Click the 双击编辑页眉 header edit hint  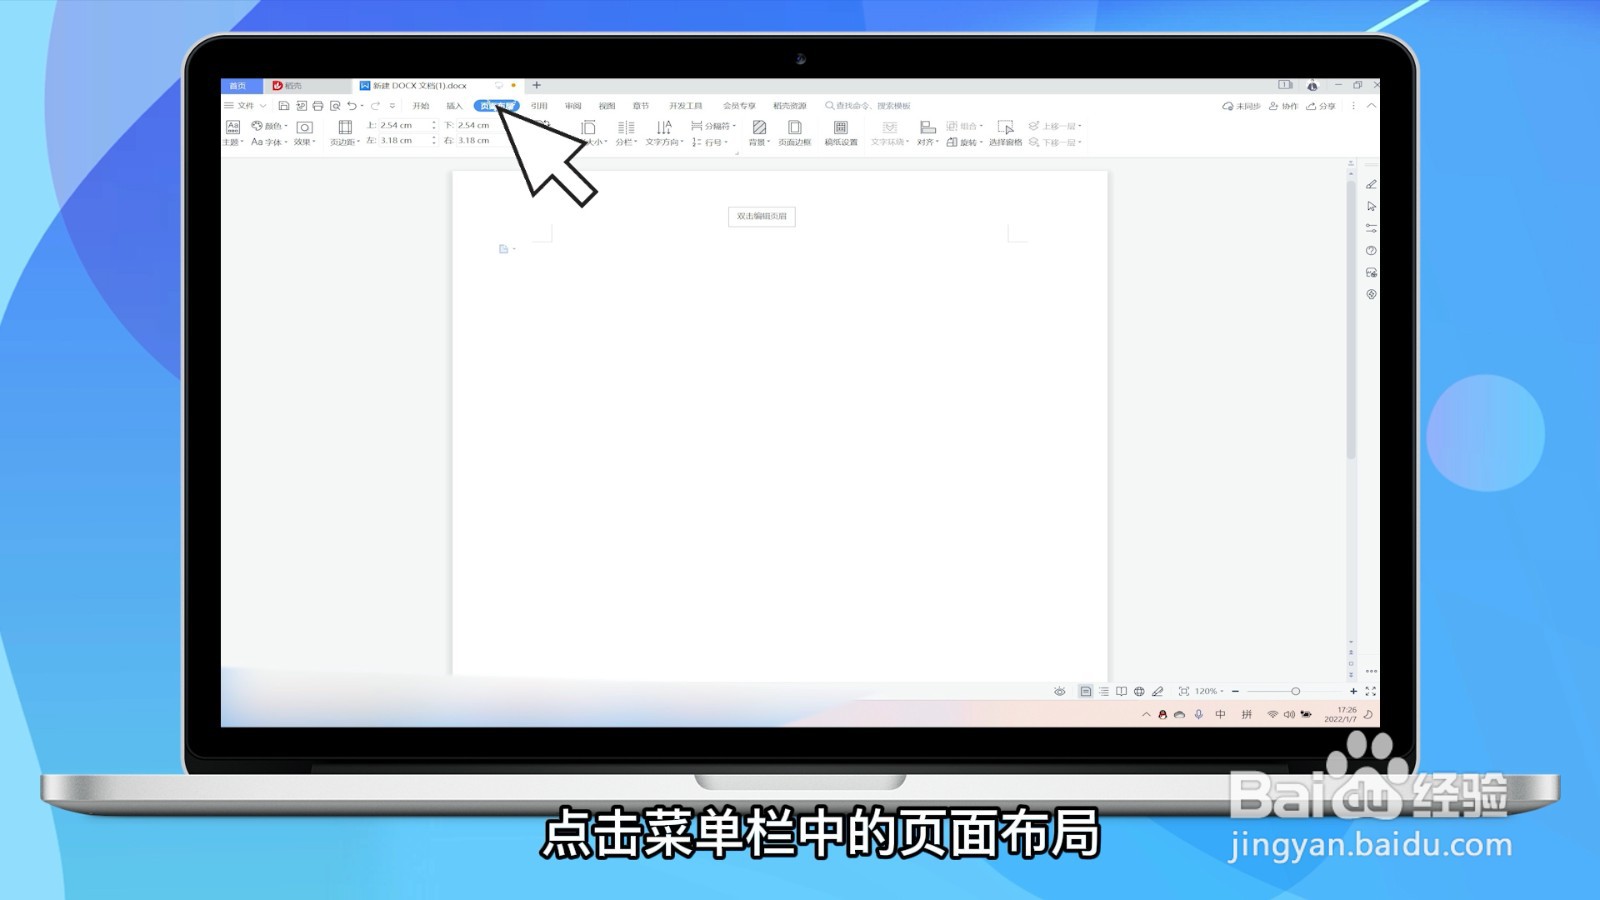tap(762, 216)
